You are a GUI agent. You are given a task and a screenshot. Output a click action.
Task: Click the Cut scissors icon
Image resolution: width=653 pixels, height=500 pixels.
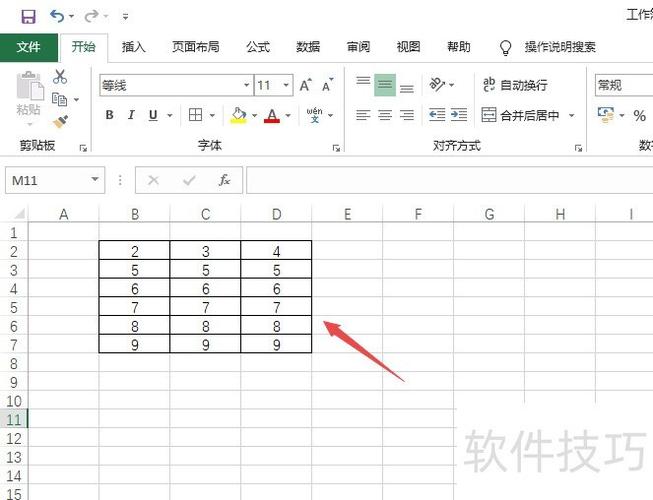click(x=60, y=77)
